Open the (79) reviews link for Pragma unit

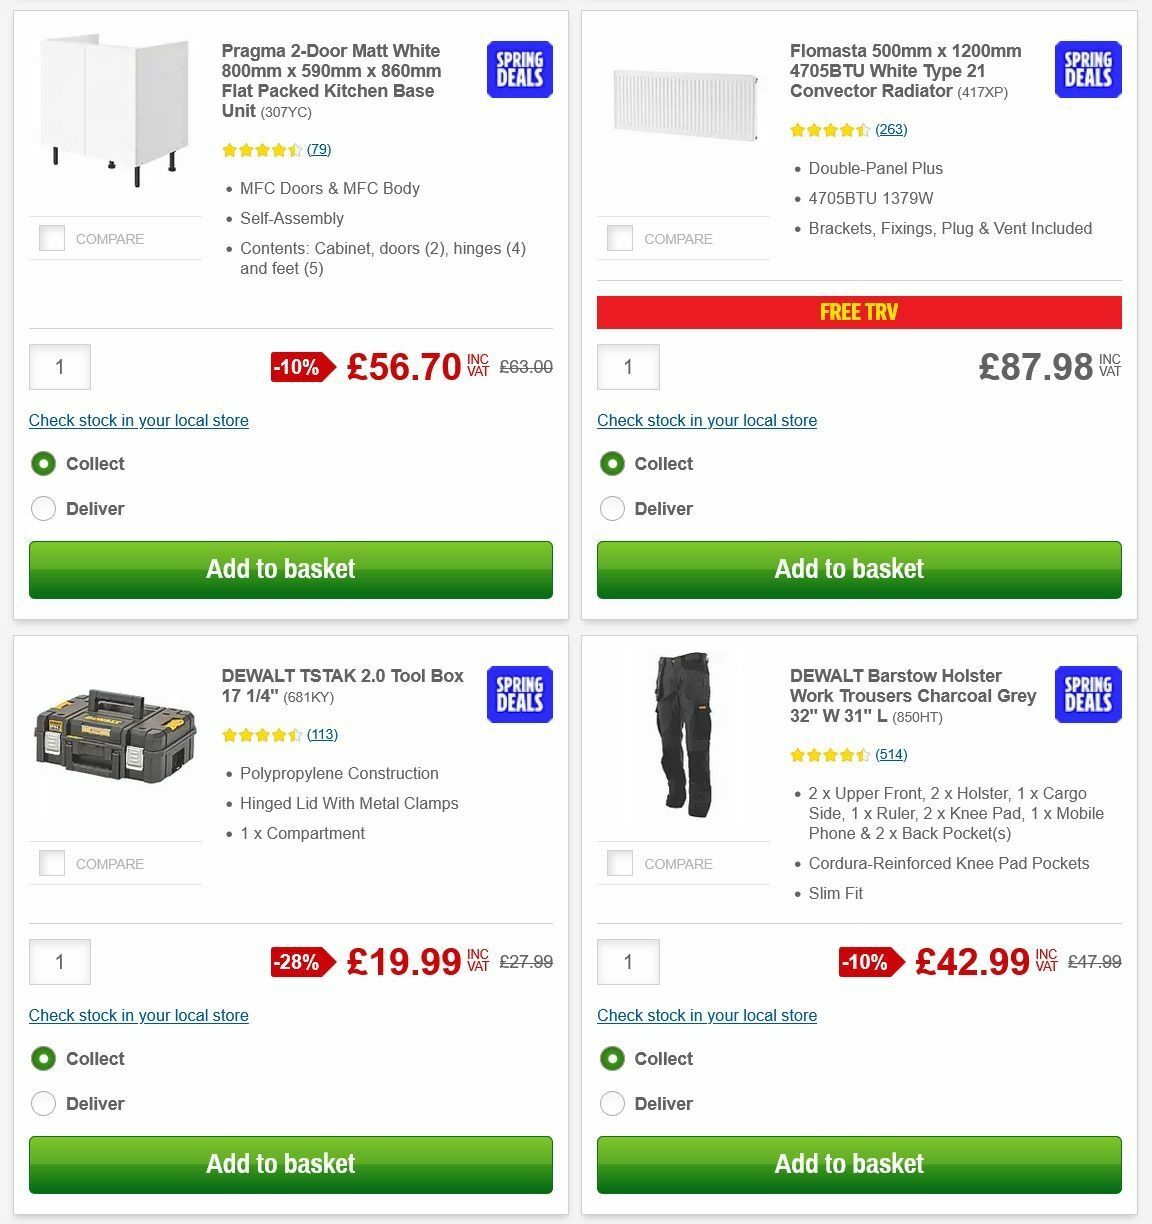(x=319, y=149)
